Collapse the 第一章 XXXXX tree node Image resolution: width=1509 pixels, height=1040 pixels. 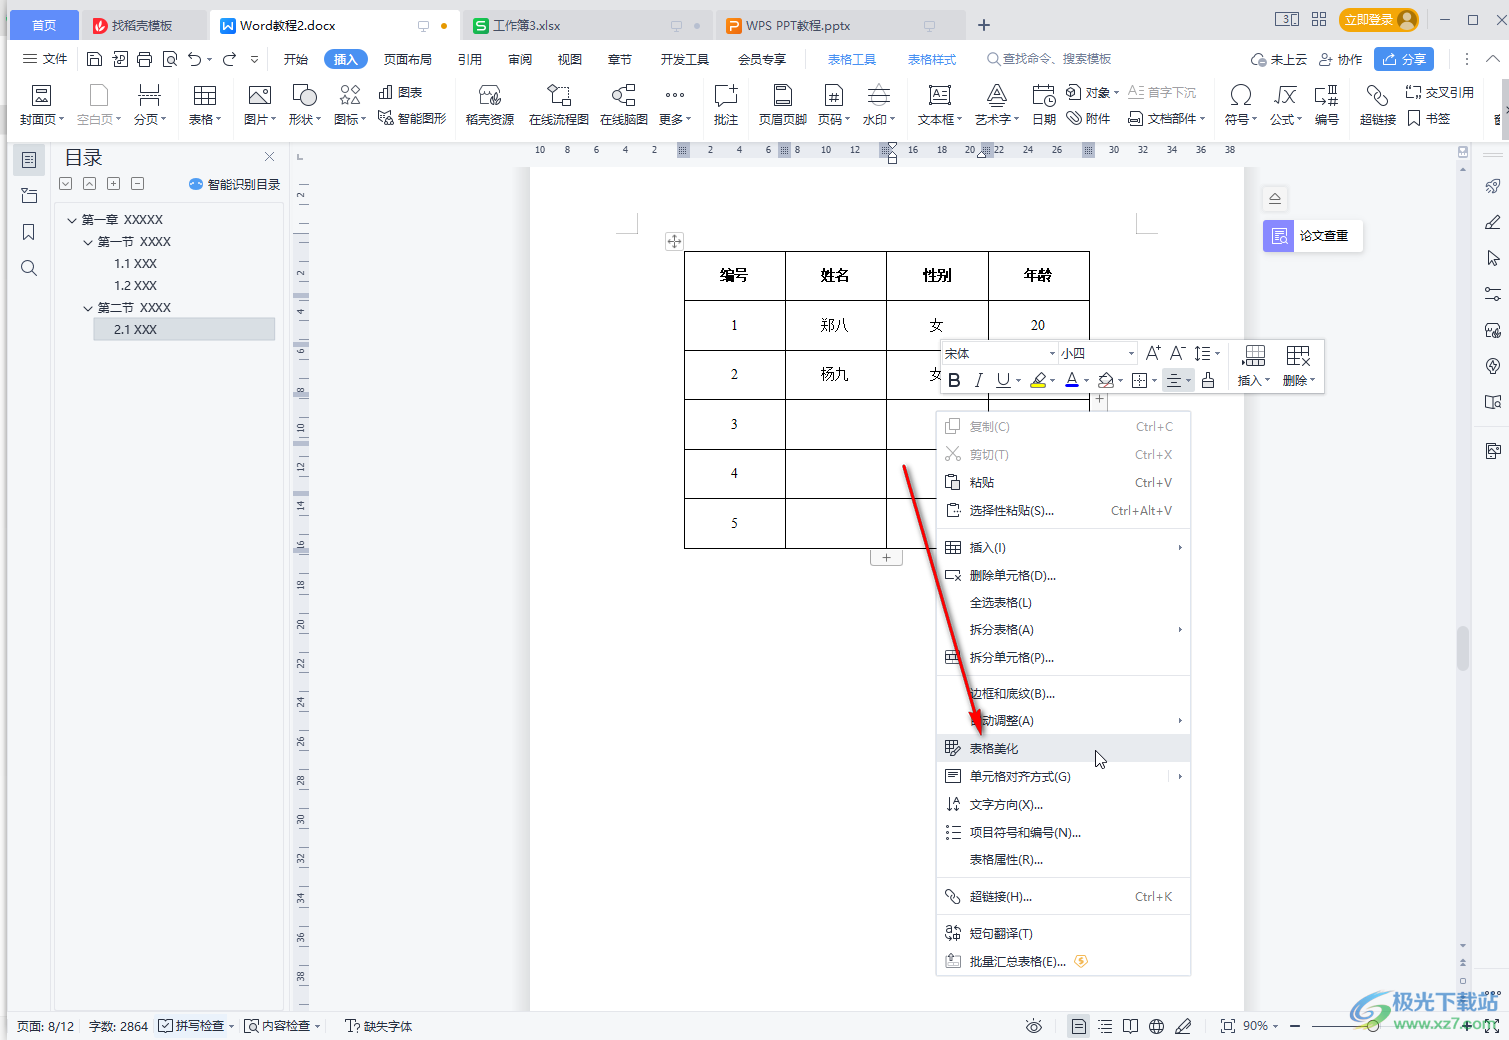(72, 220)
